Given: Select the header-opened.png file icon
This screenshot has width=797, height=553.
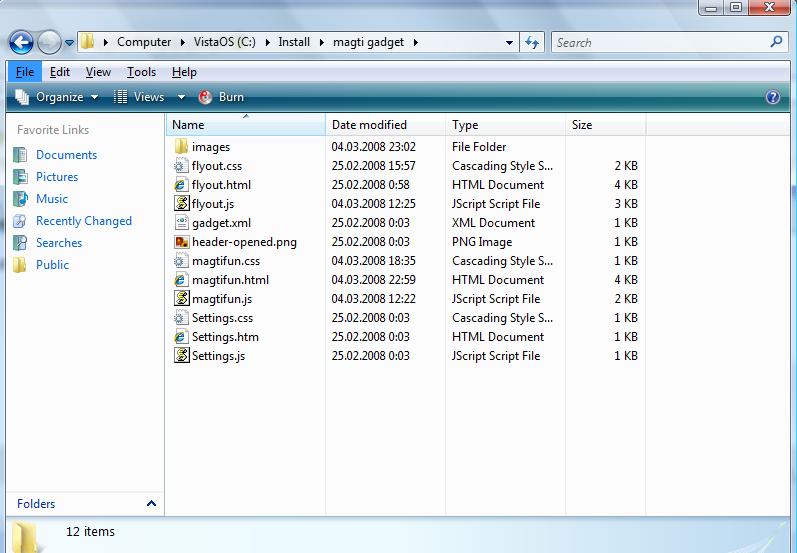Looking at the screenshot, I should 181,242.
